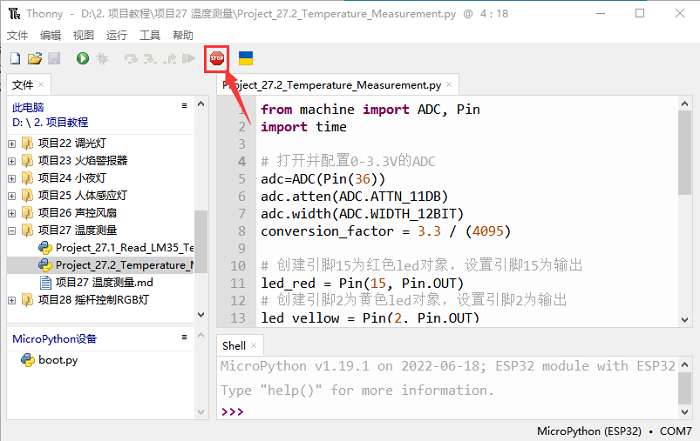Open boot.py on the MicroPython device
Image resolution: width=700 pixels, height=441 pixels.
58,360
